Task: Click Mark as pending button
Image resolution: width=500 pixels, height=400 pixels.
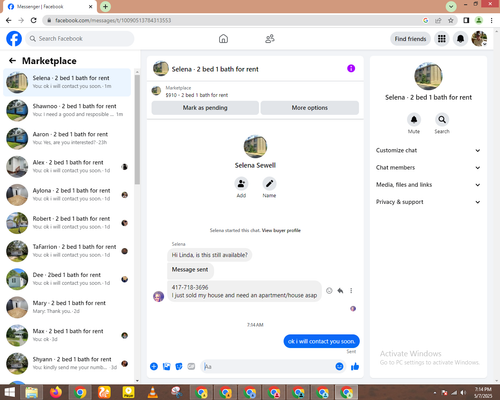Action: [205, 108]
